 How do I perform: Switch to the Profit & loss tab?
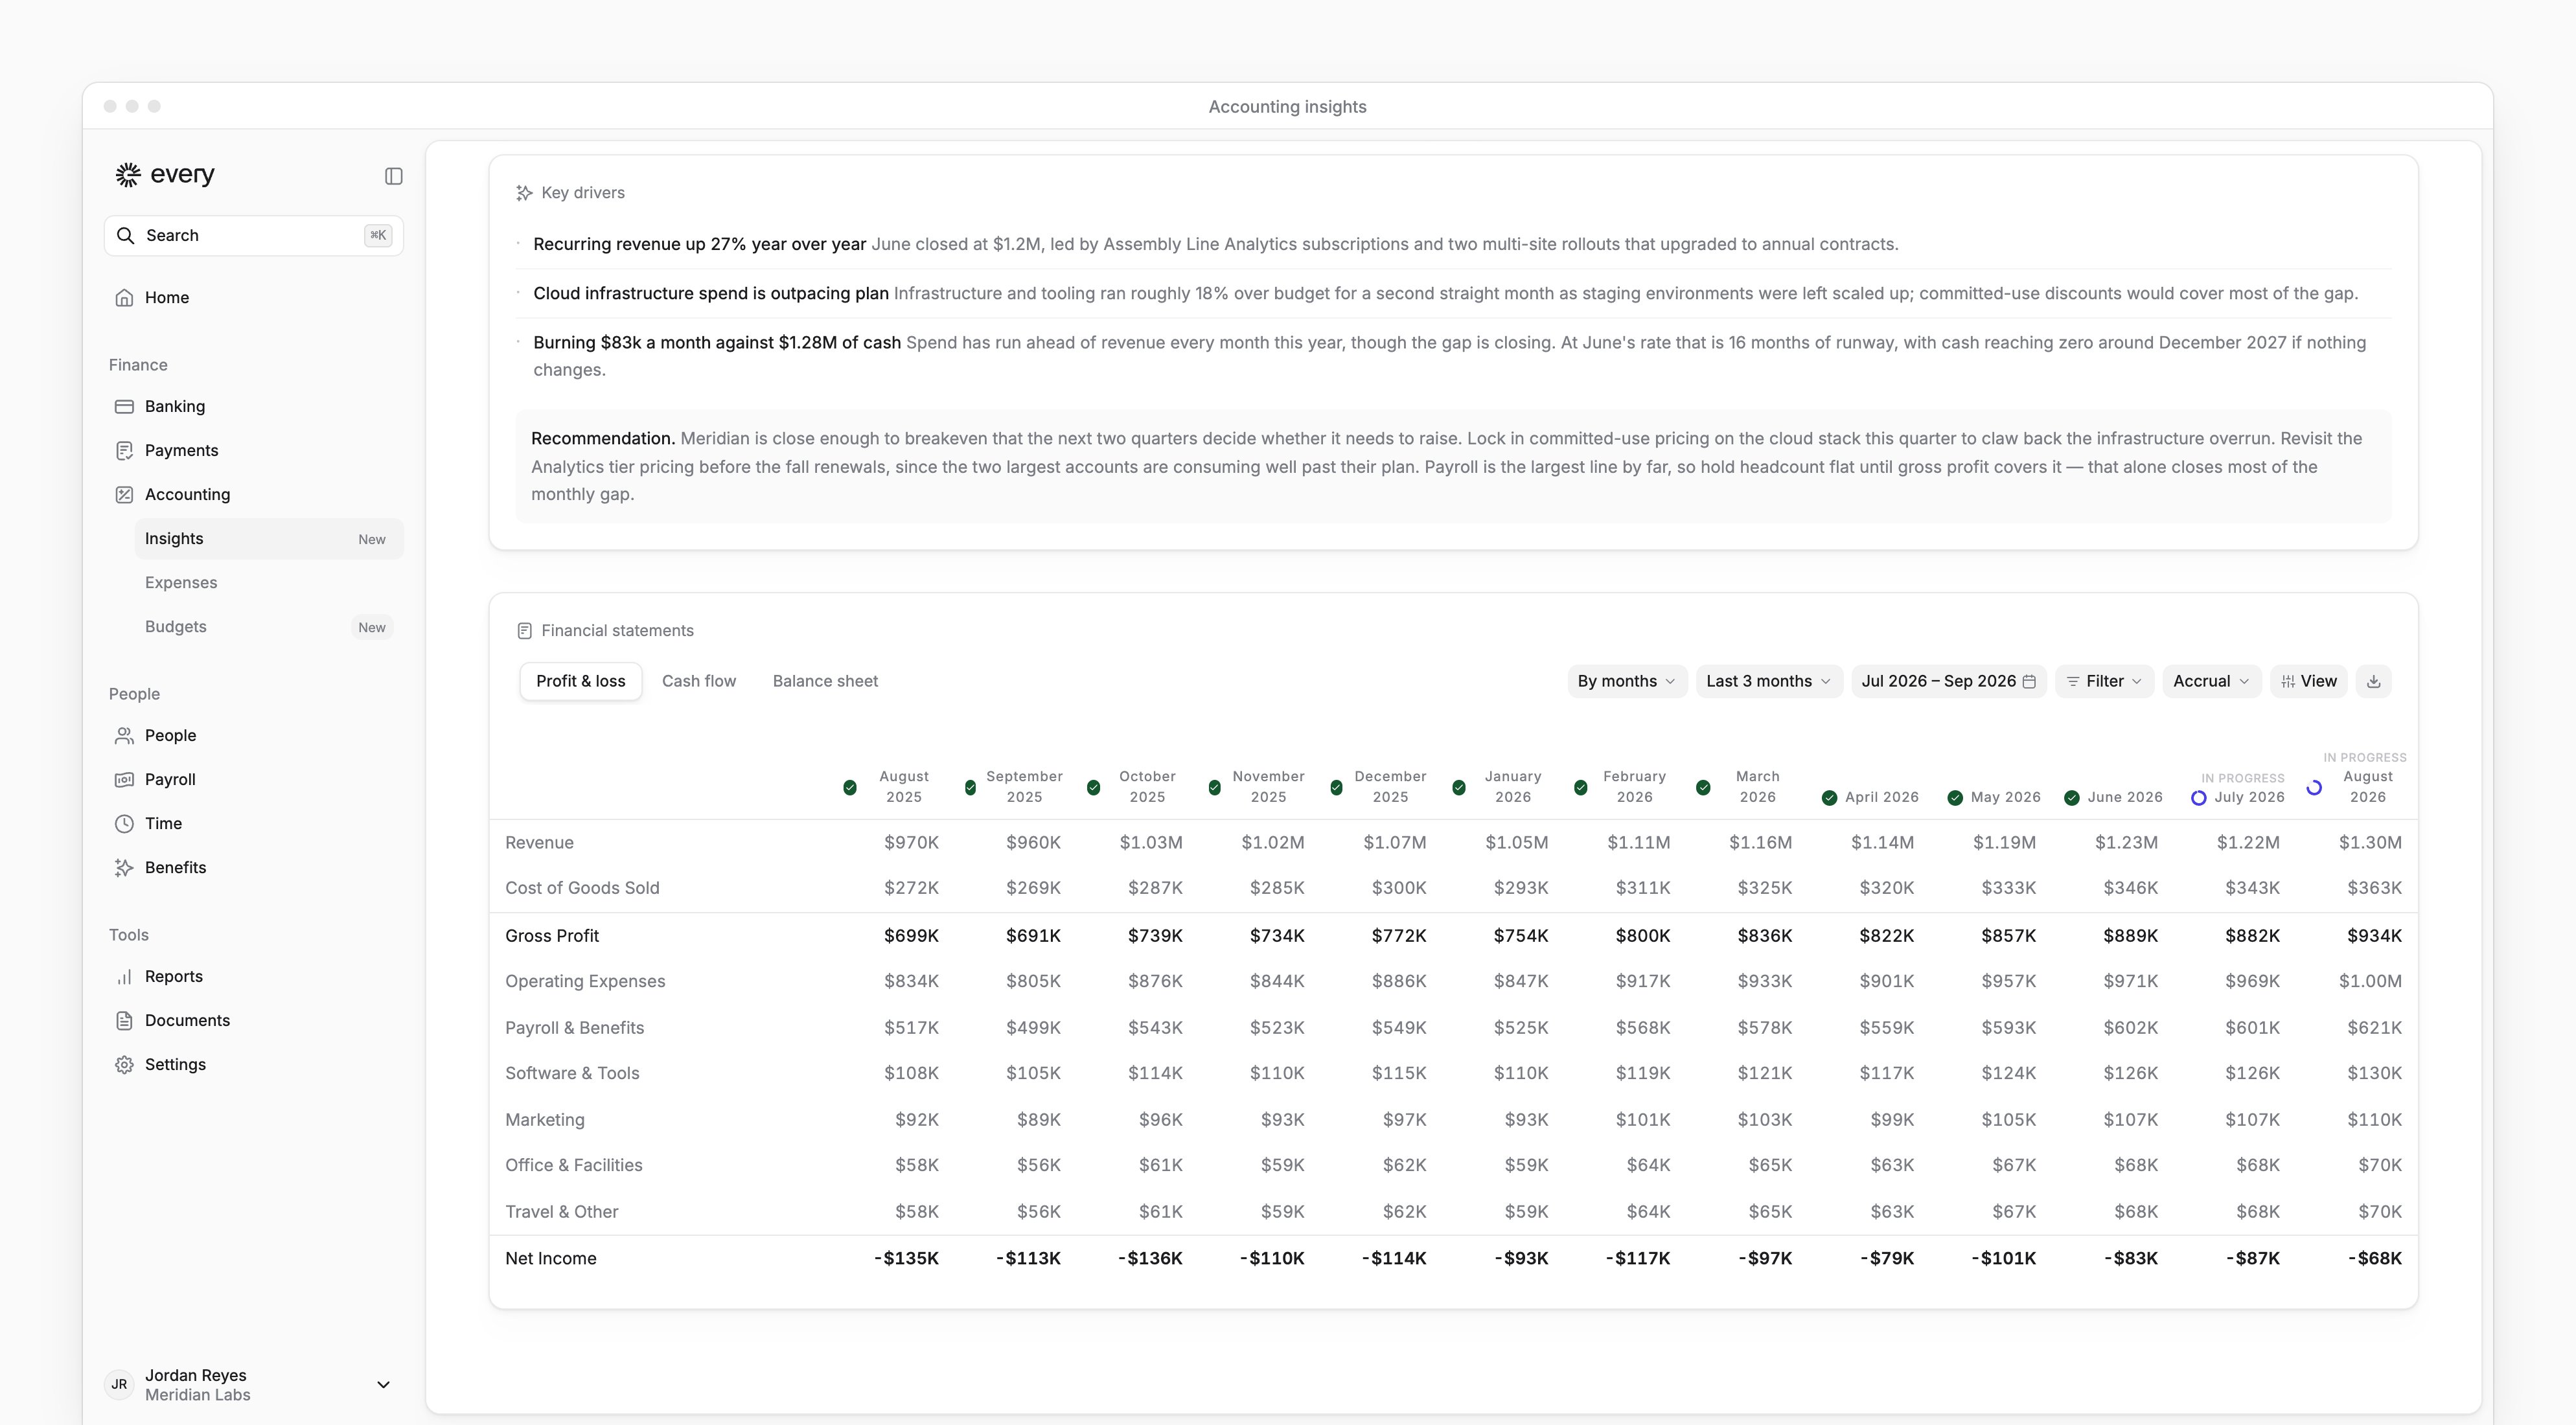[580, 682]
